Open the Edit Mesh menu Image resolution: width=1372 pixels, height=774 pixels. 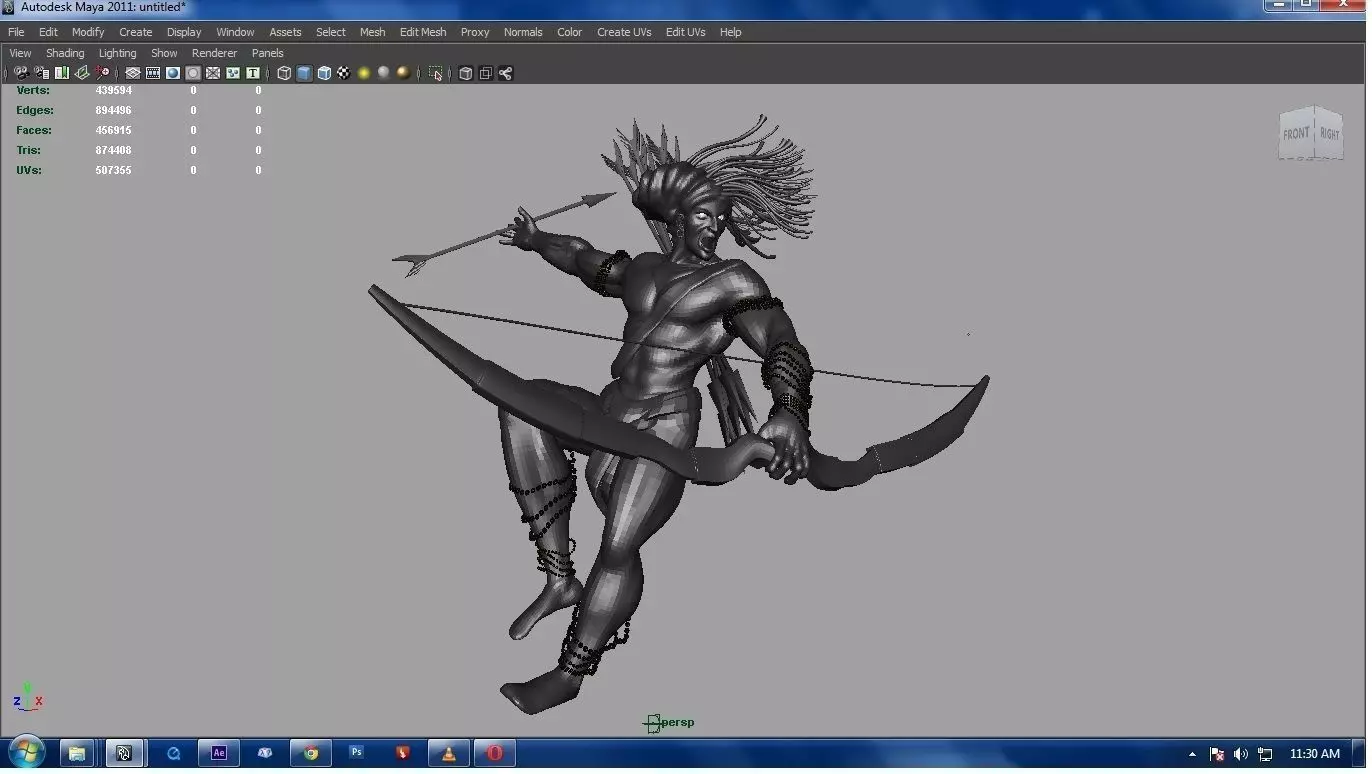click(x=423, y=32)
